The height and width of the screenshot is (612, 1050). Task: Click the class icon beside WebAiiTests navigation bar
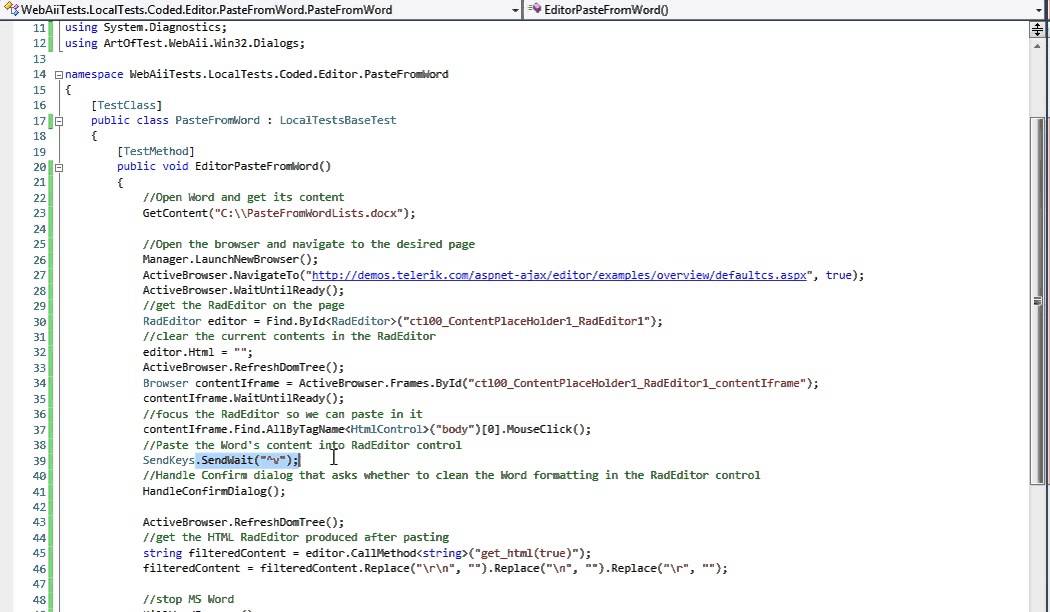coord(11,9)
